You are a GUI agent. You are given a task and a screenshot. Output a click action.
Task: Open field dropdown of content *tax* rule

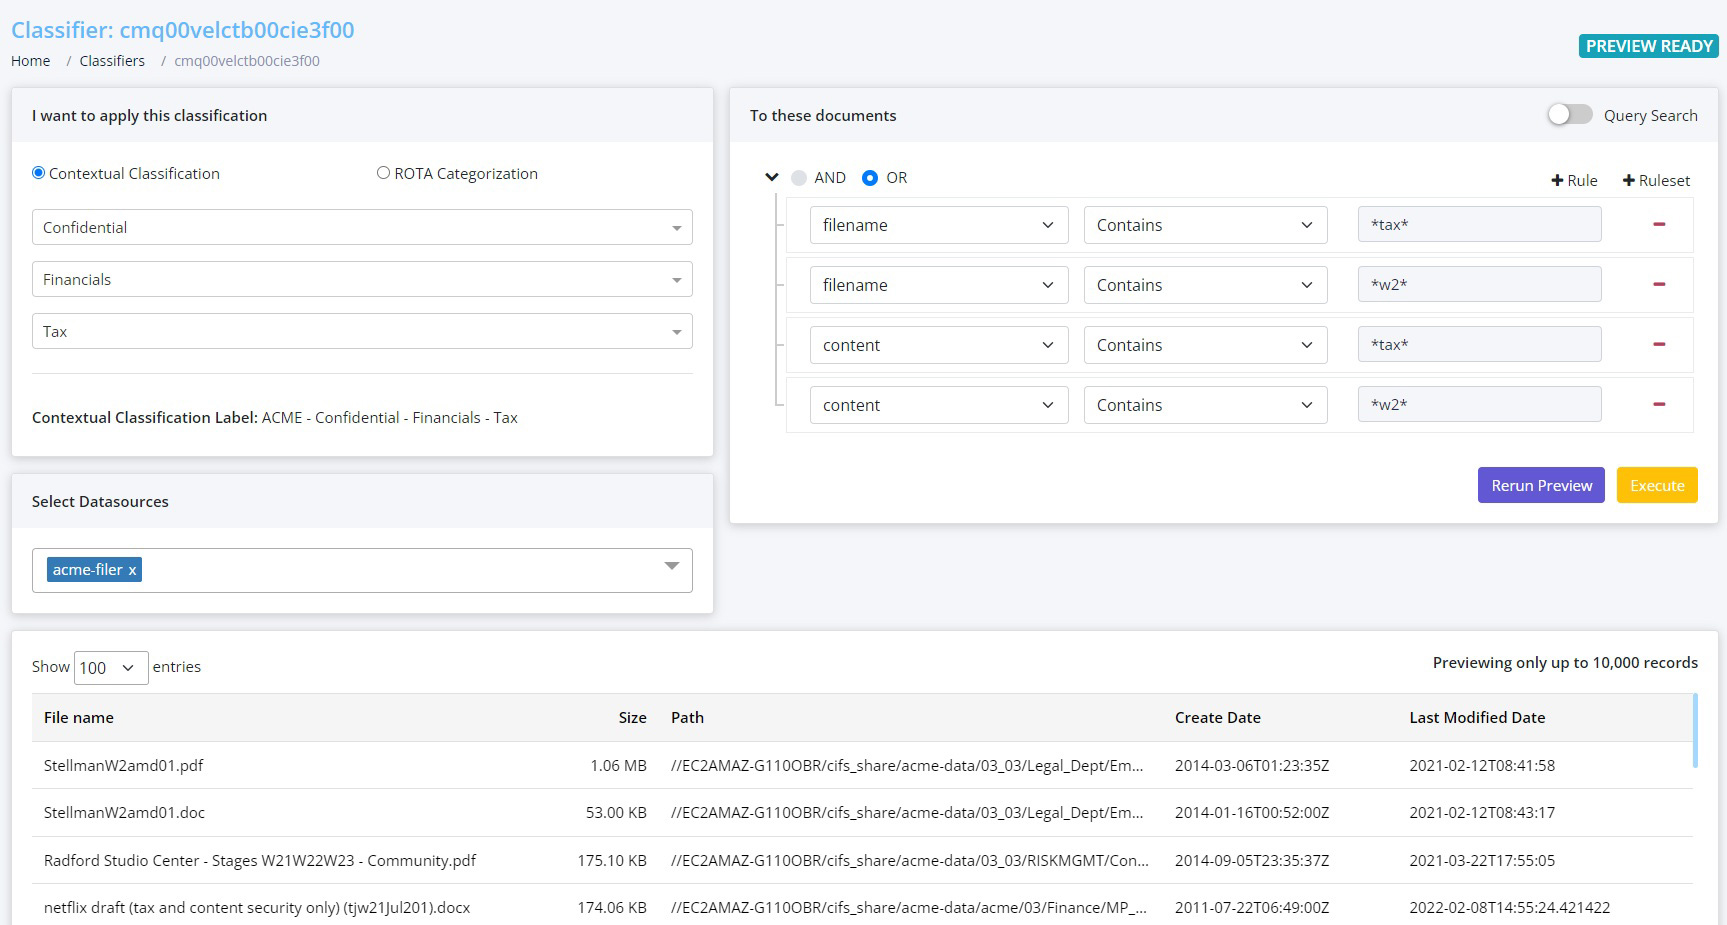(x=939, y=345)
